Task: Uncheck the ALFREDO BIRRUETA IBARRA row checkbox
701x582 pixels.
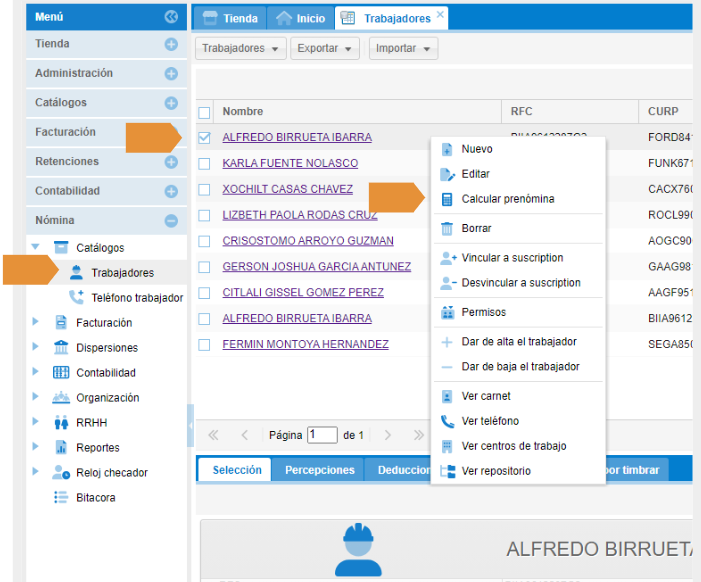Action: click(x=205, y=138)
